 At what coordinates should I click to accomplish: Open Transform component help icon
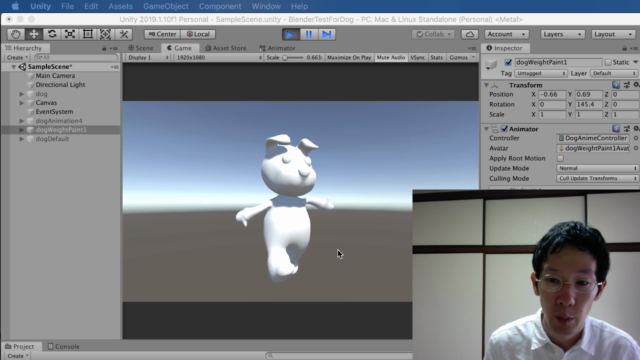click(x=616, y=85)
